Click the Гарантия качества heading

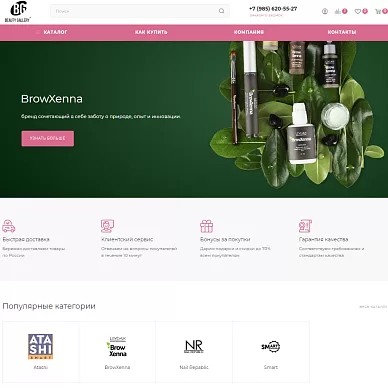tap(323, 239)
